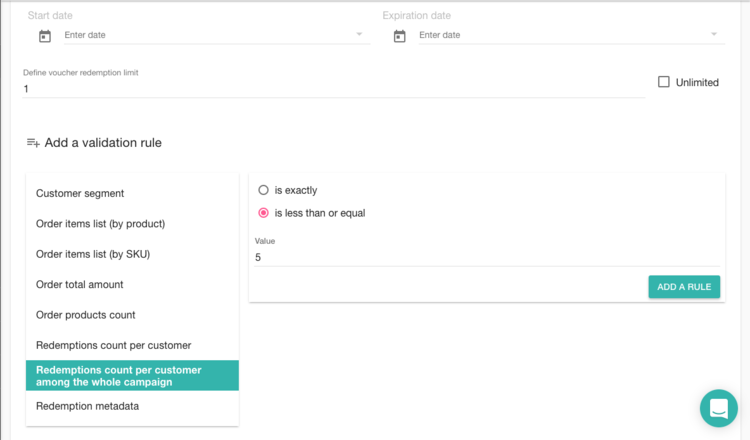Image resolution: width=750 pixels, height=440 pixels.
Task: Select "is less than or equal" radio option
Action: (263, 213)
